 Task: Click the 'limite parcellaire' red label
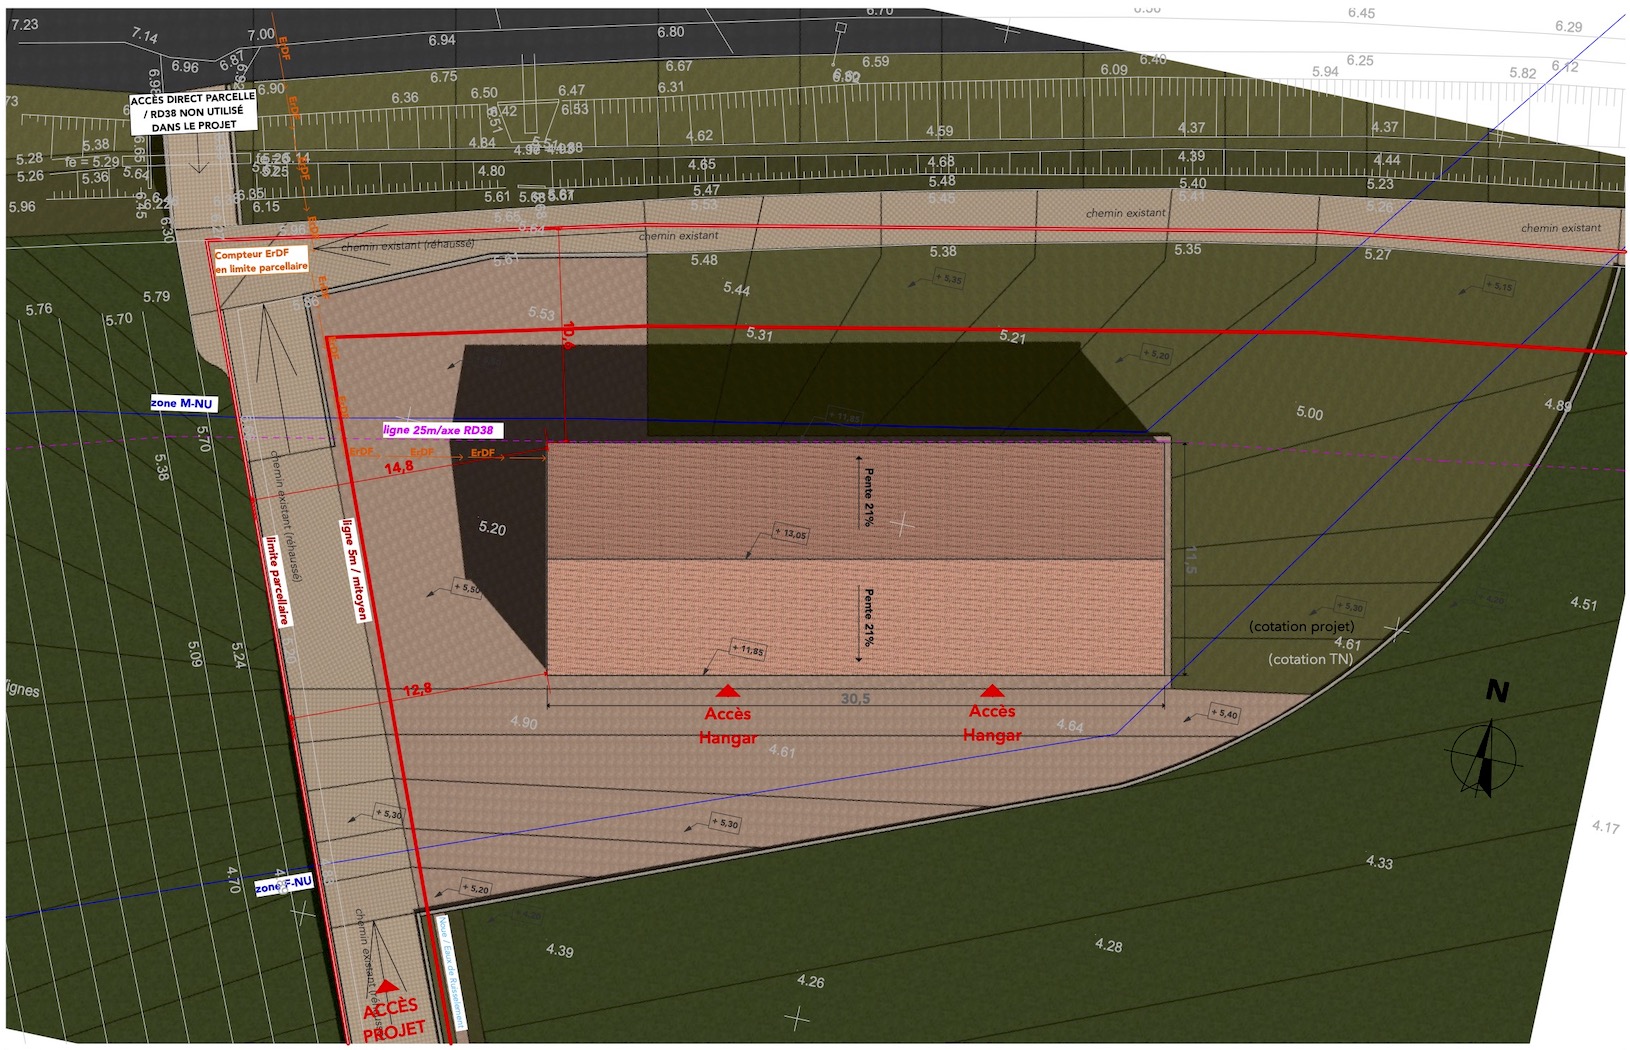click(277, 580)
